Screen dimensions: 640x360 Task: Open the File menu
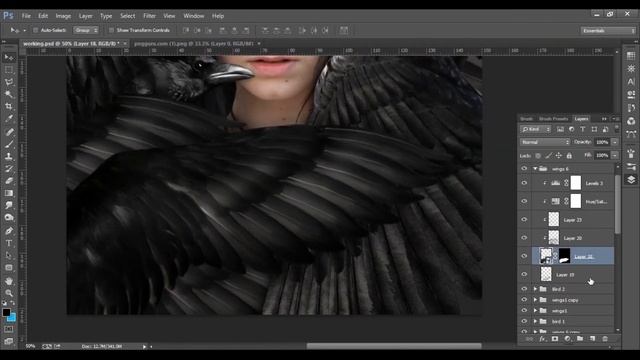pyautogui.click(x=26, y=16)
